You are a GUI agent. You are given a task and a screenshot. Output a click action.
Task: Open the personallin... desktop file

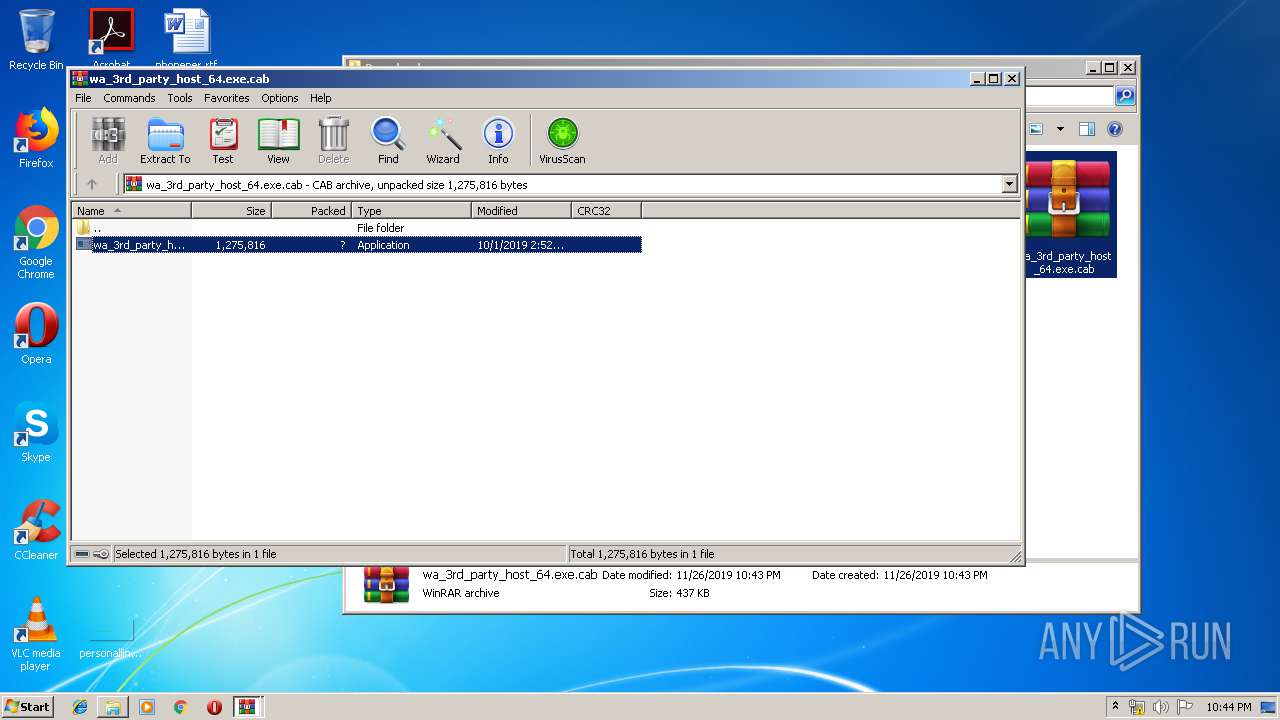click(x=111, y=640)
